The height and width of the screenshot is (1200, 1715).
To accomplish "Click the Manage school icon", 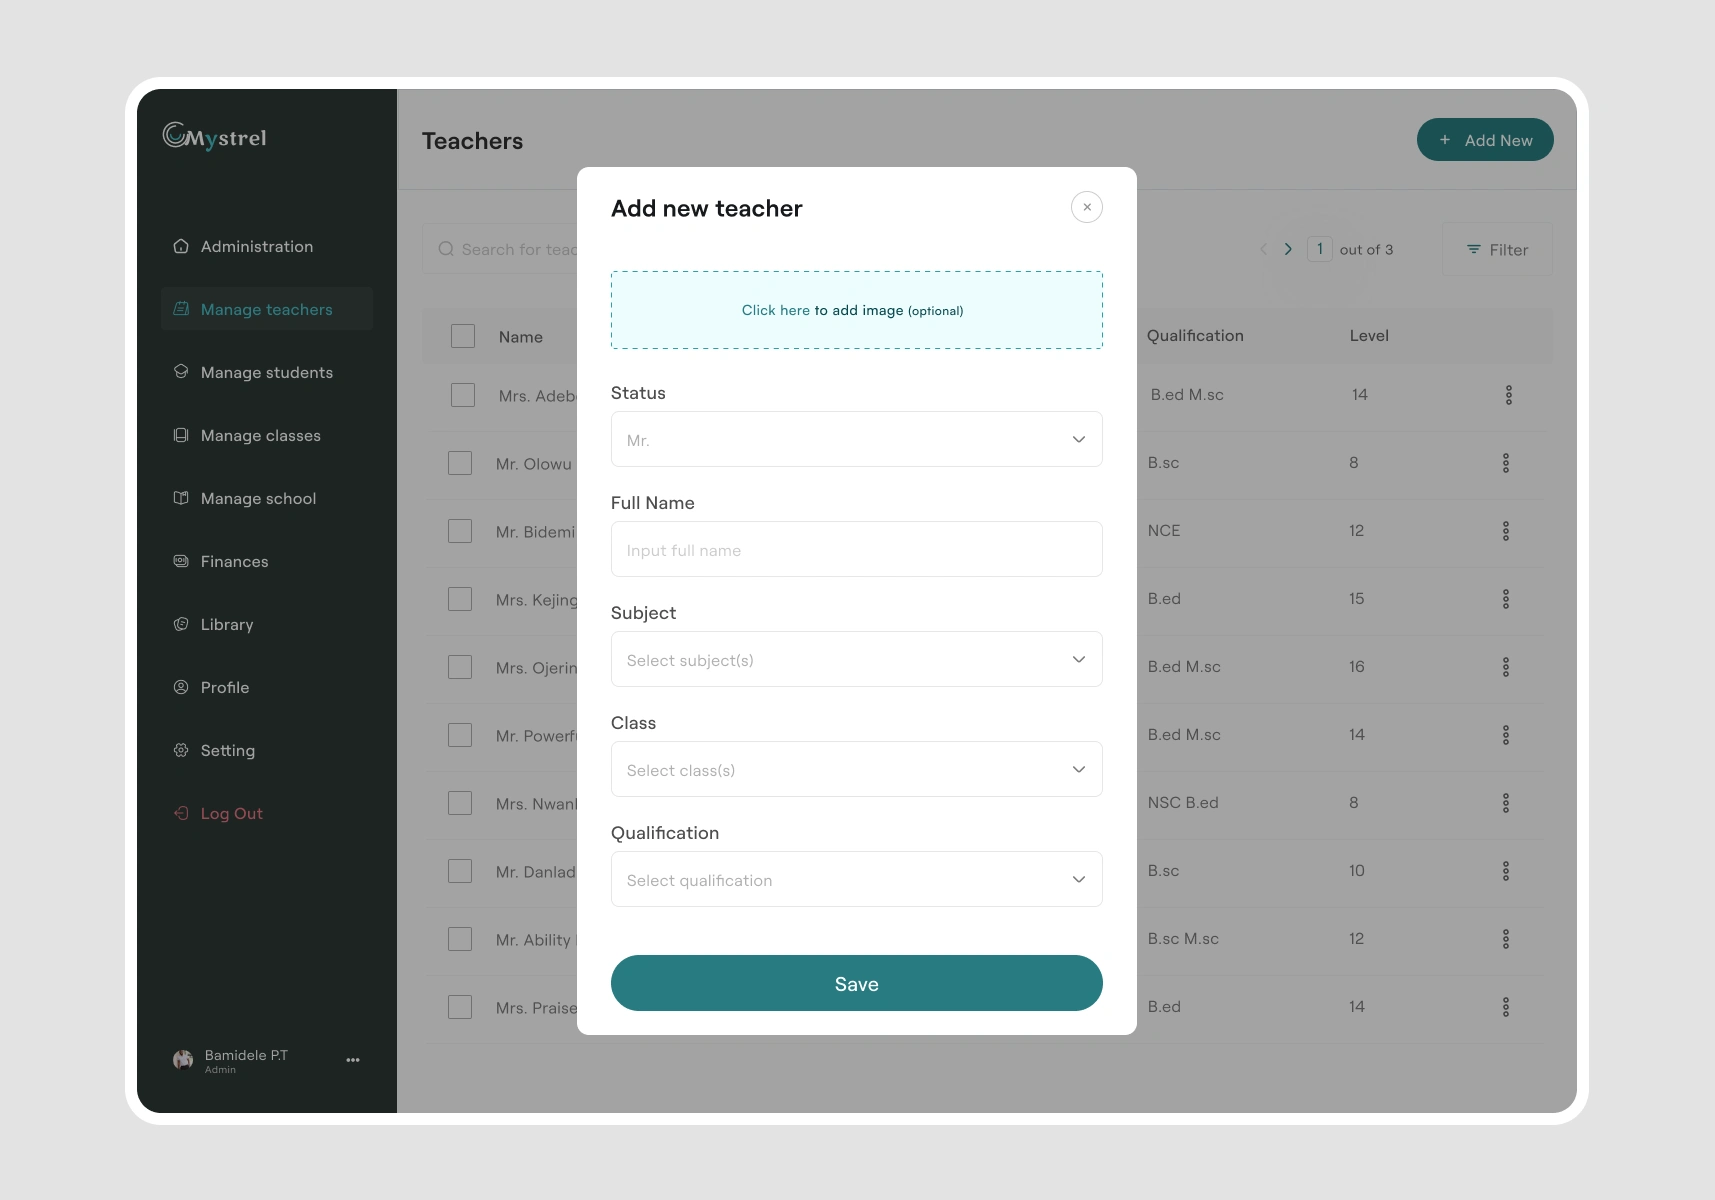I will [181, 498].
